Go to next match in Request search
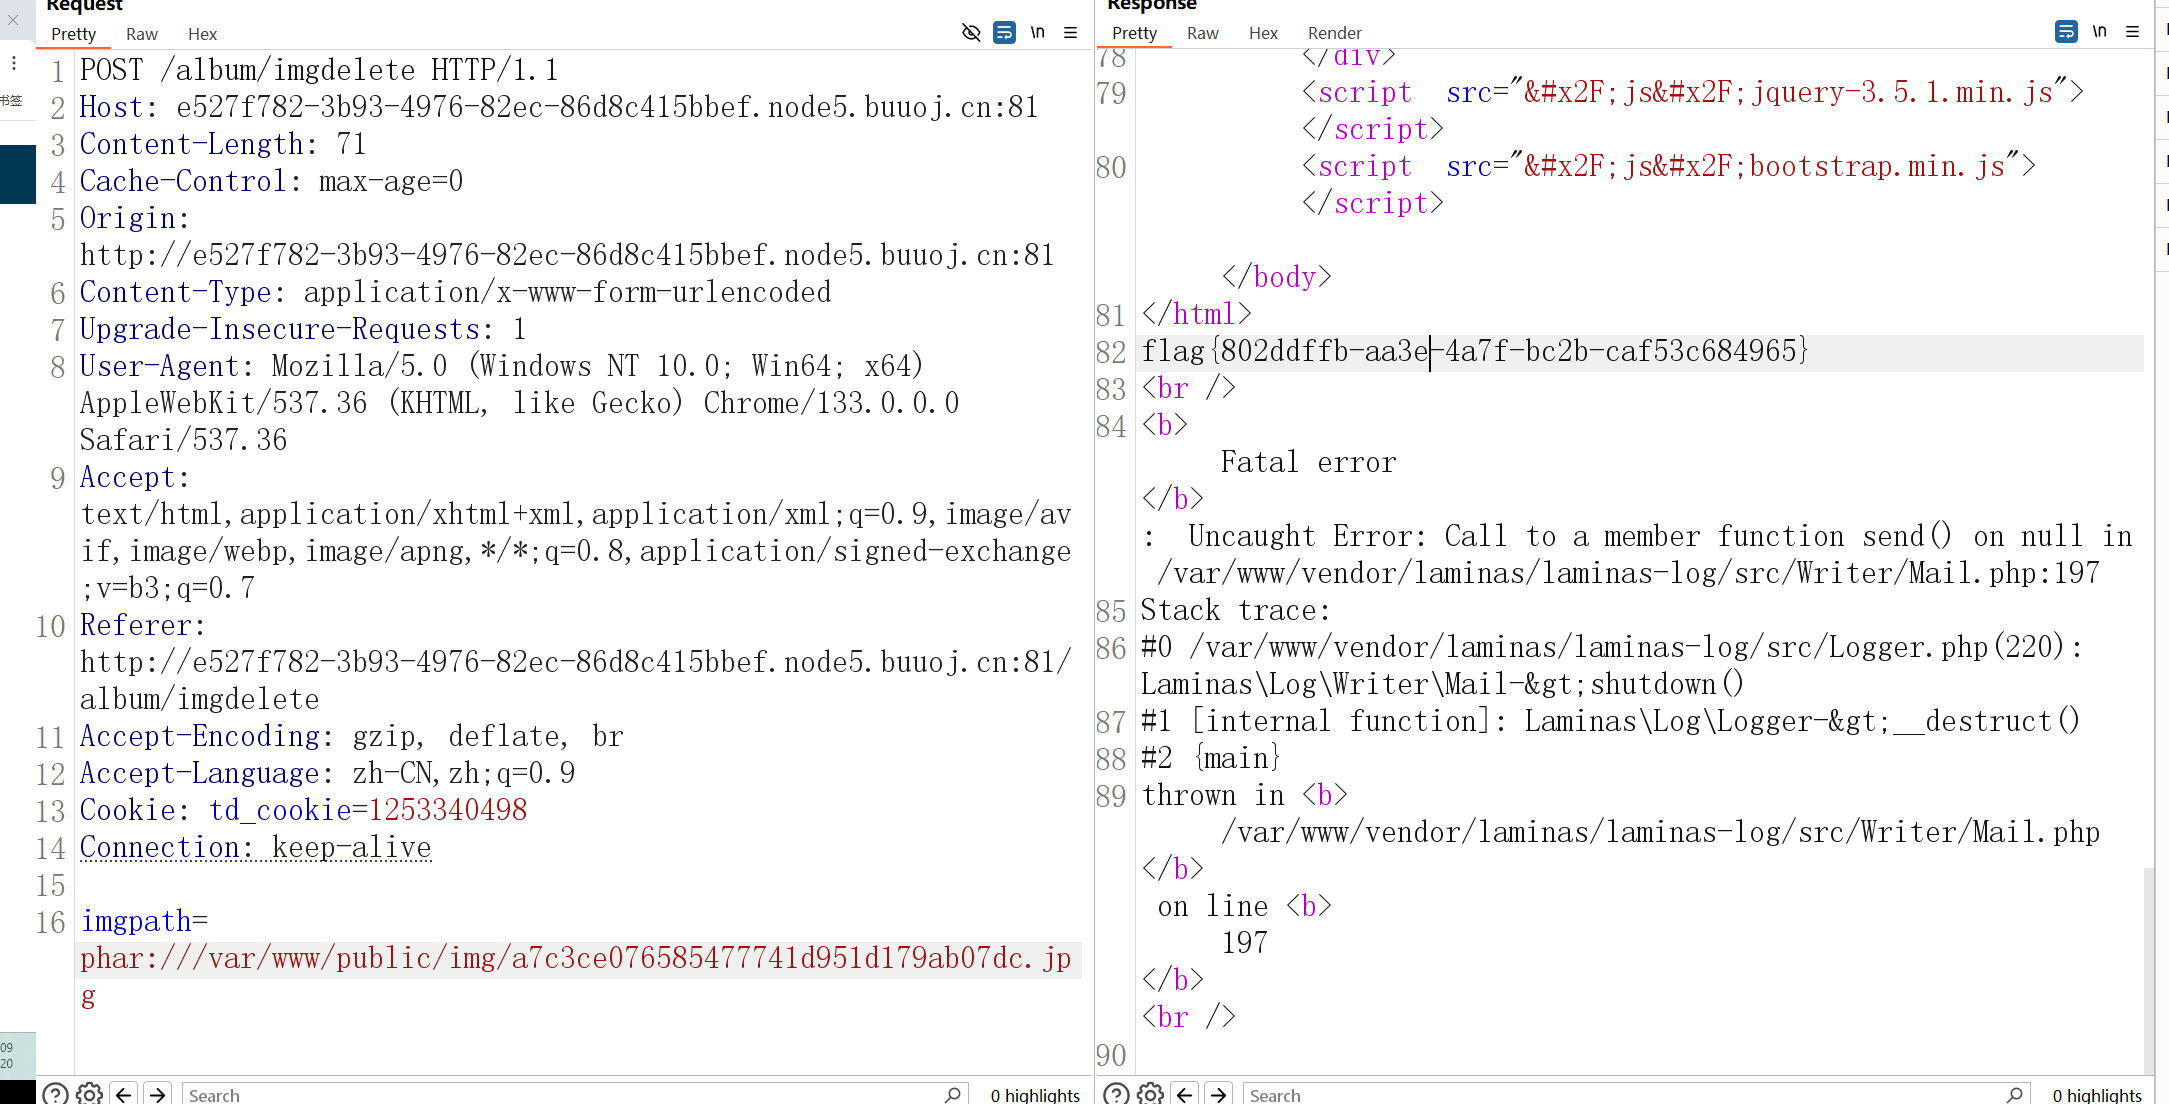Image resolution: width=2169 pixels, height=1104 pixels. point(157,1094)
